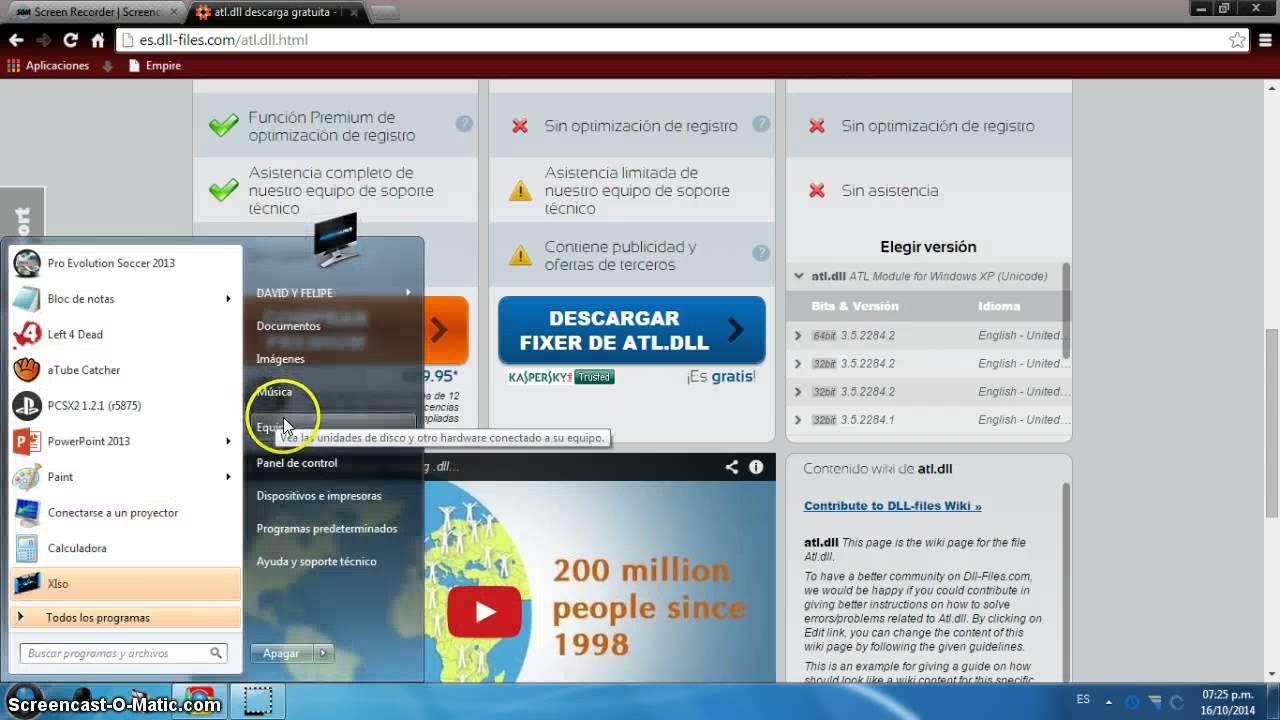
Task: Expand Bloc de notas recent files arrow
Action: click(x=228, y=299)
